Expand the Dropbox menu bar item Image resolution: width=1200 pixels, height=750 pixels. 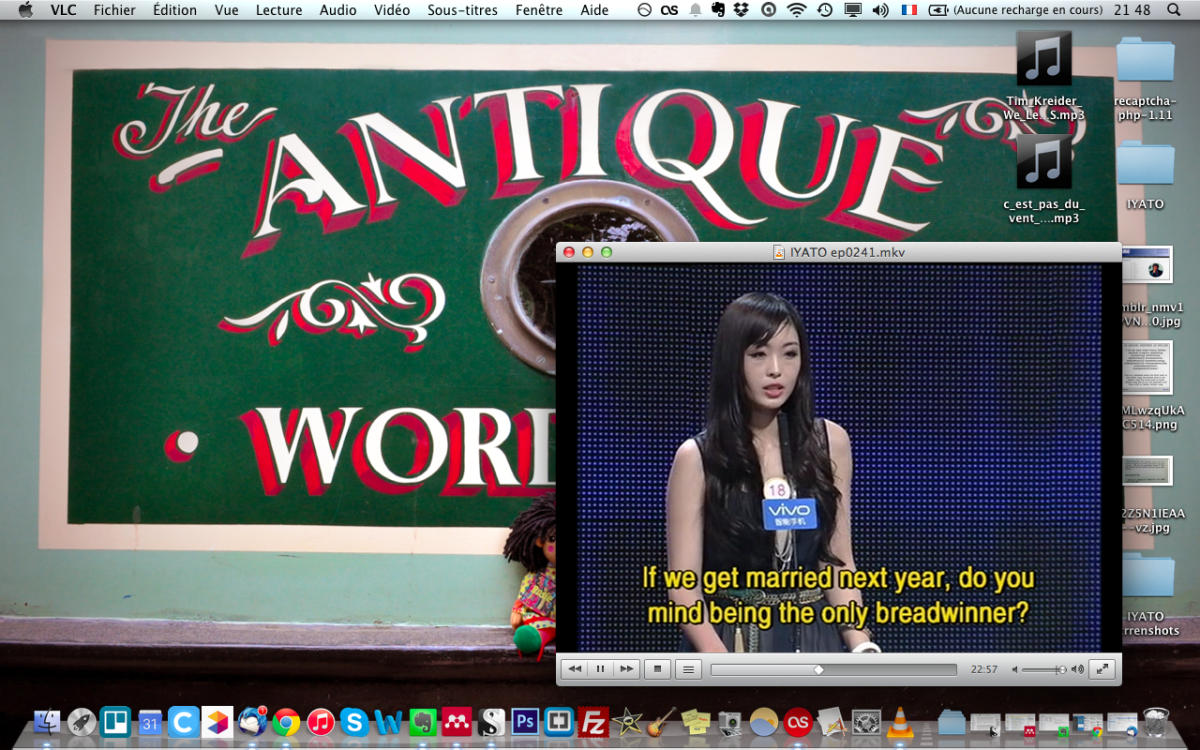click(x=741, y=10)
